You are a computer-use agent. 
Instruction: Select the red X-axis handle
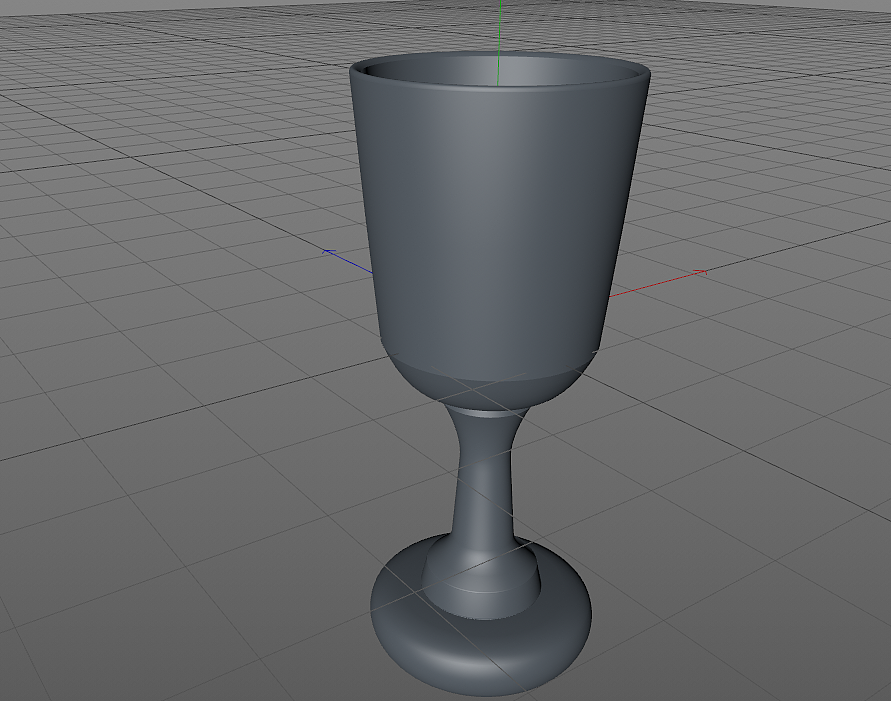(660, 283)
